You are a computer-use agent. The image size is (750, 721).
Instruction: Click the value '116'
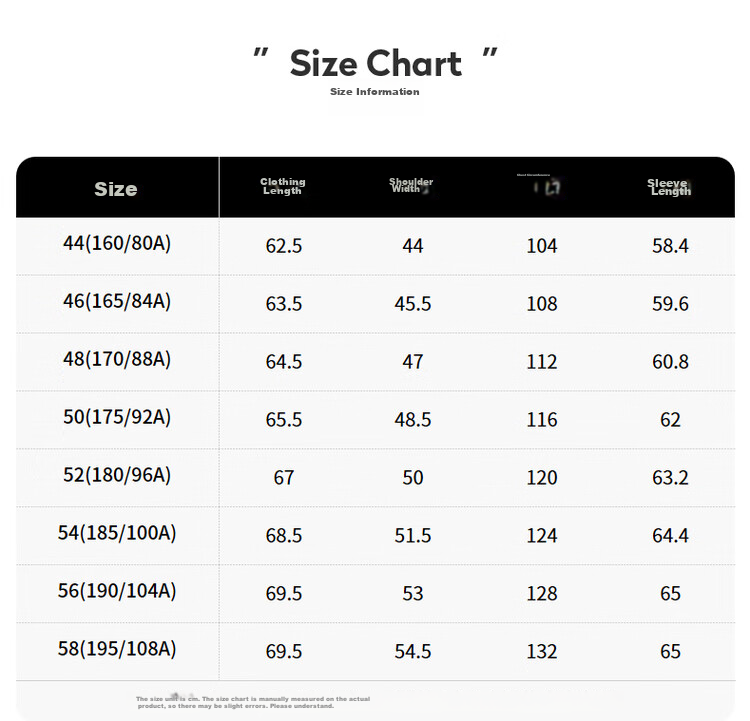[542, 420]
